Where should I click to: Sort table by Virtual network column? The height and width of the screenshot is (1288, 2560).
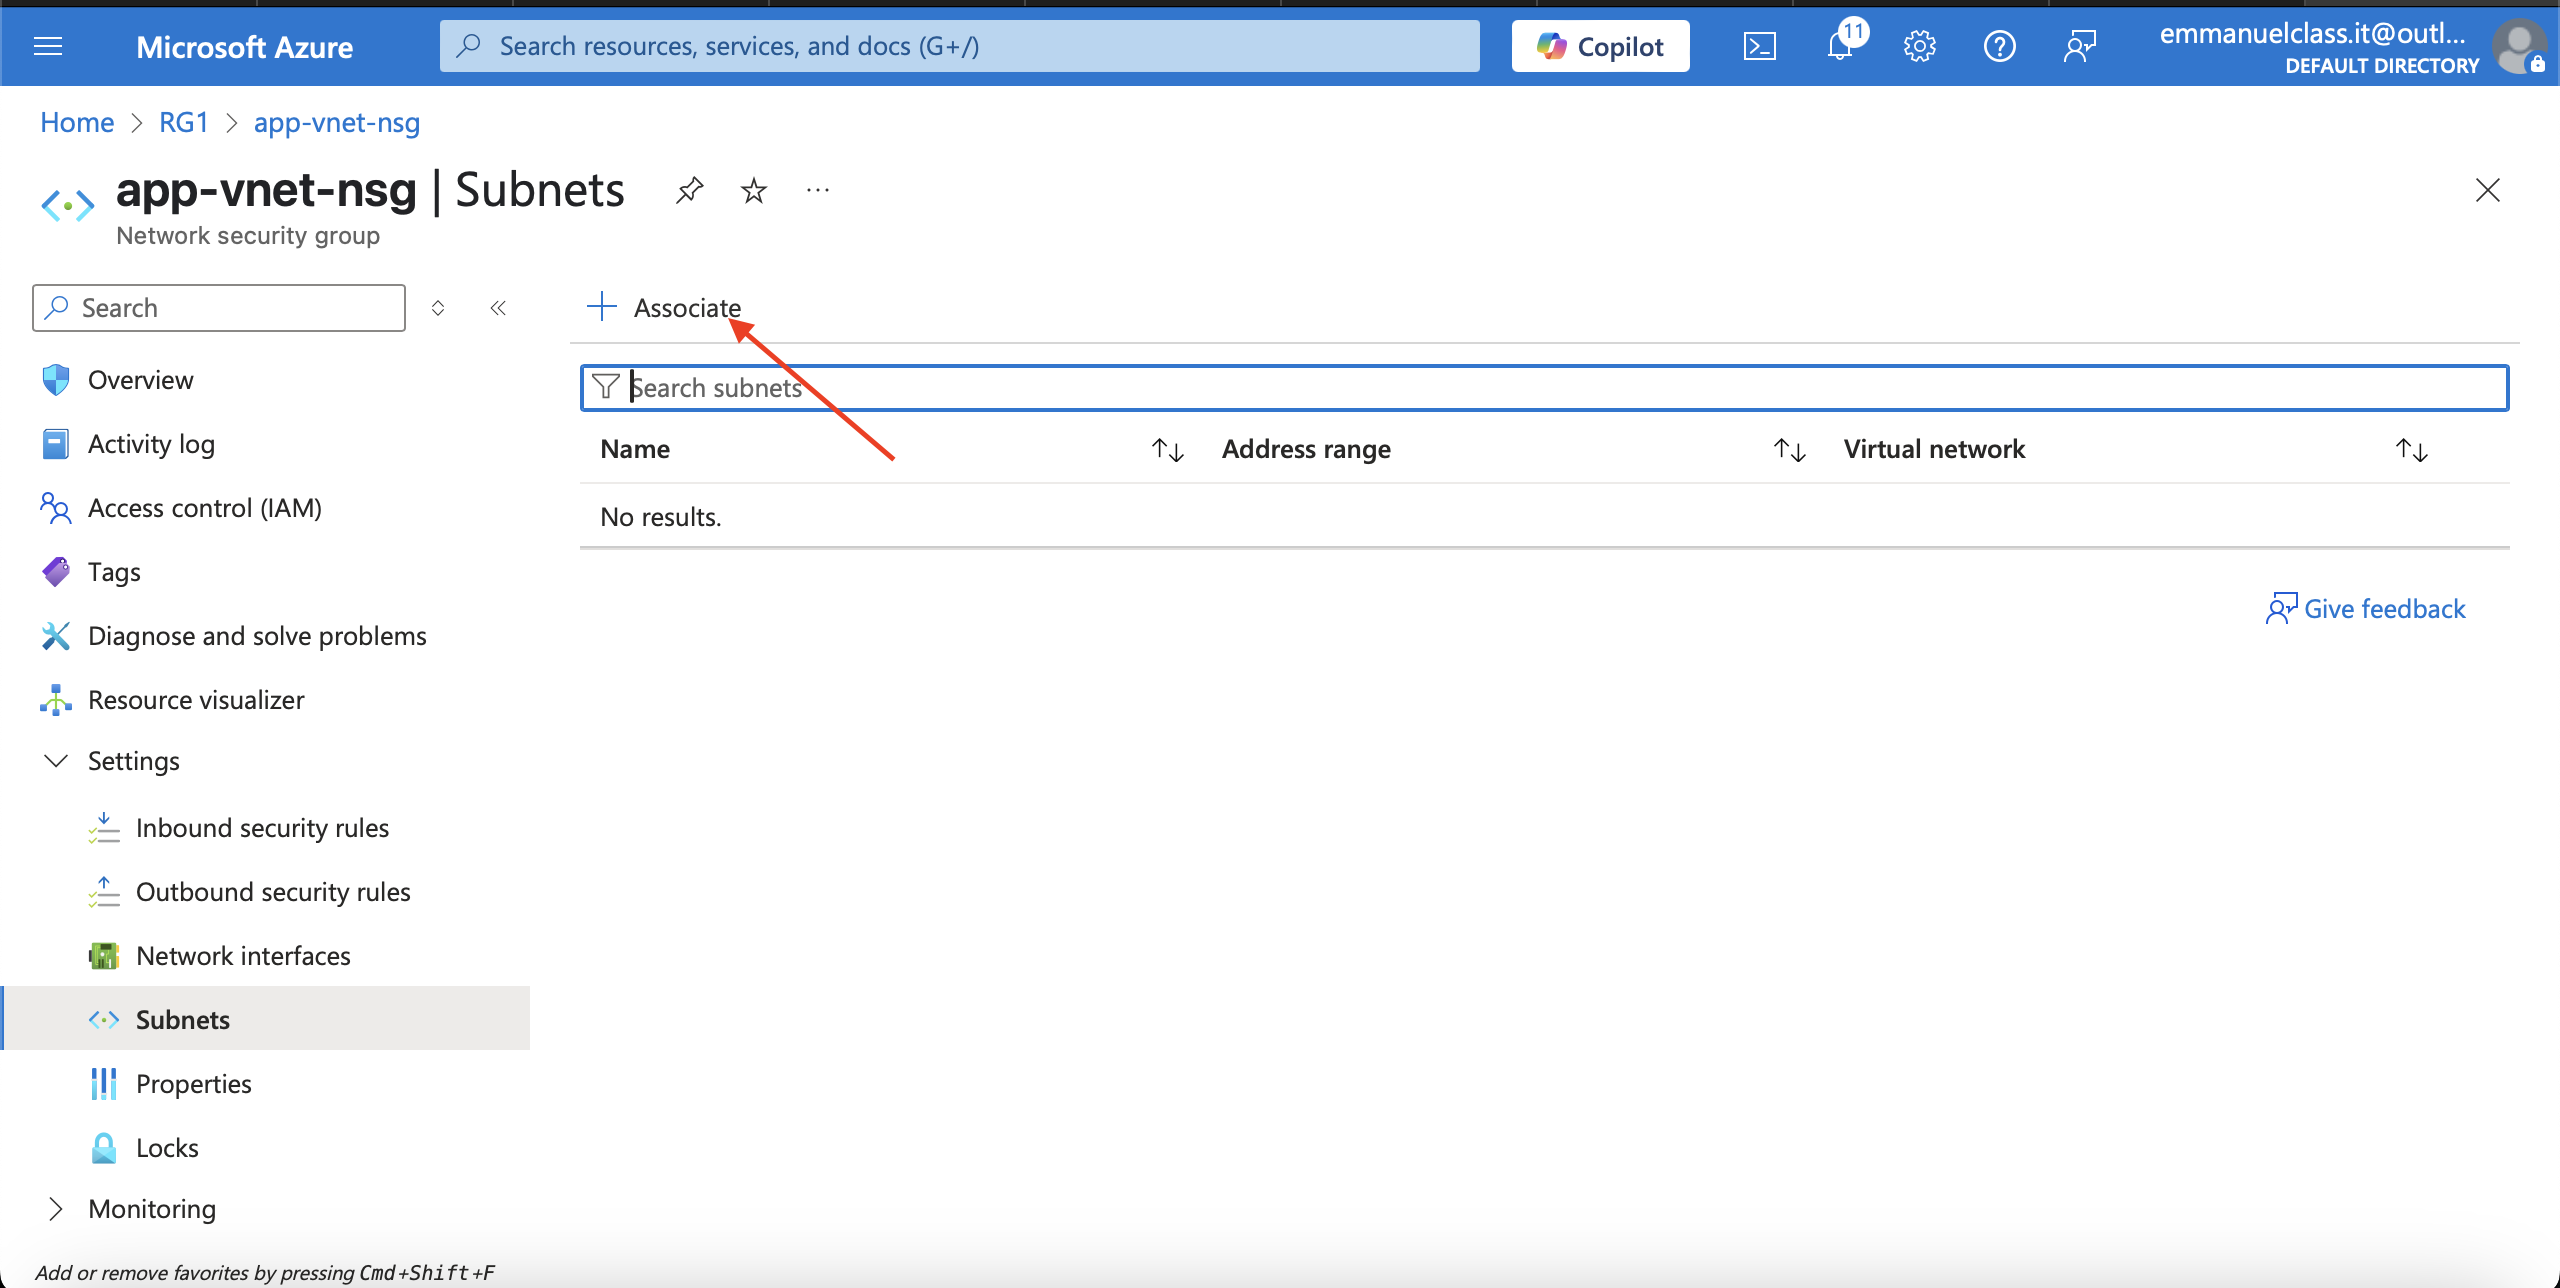2412,450
